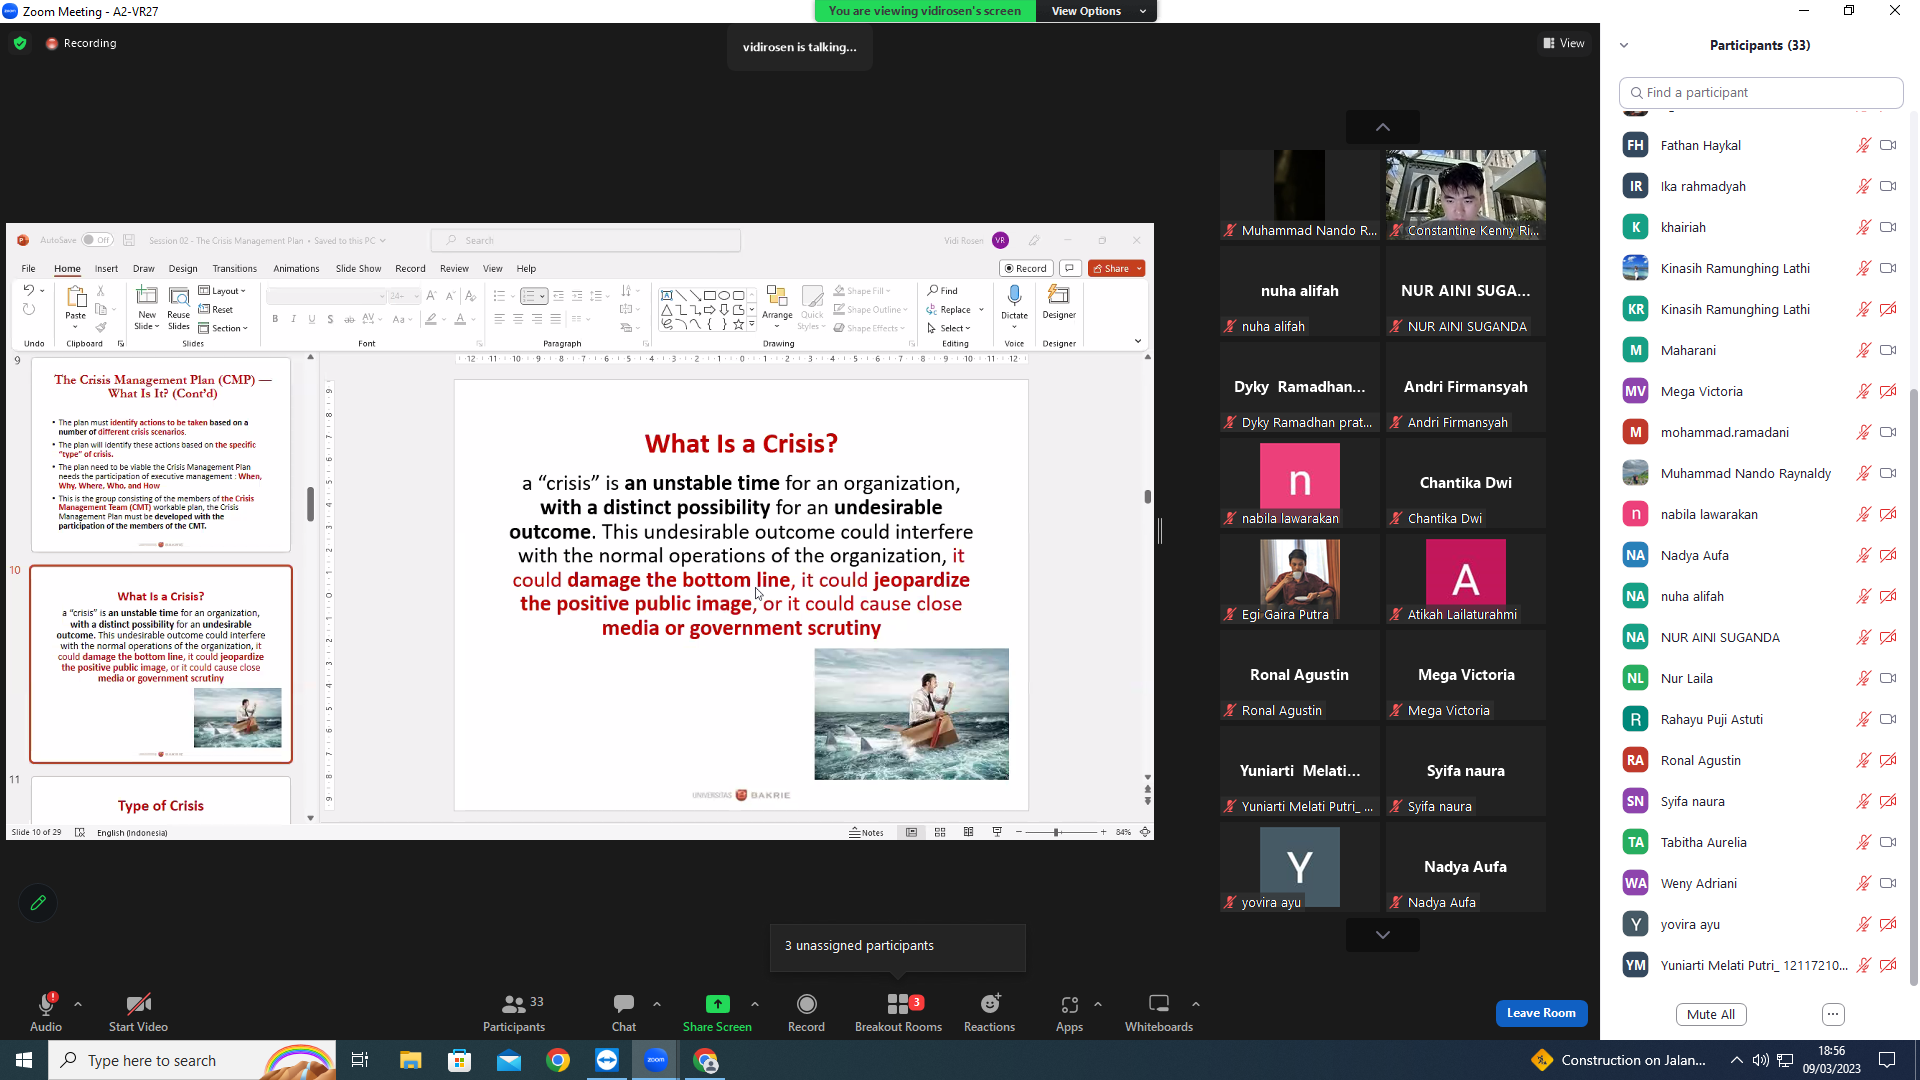Toggle mute for Ronal Agustin
The width and height of the screenshot is (1920, 1080).
1863,760
